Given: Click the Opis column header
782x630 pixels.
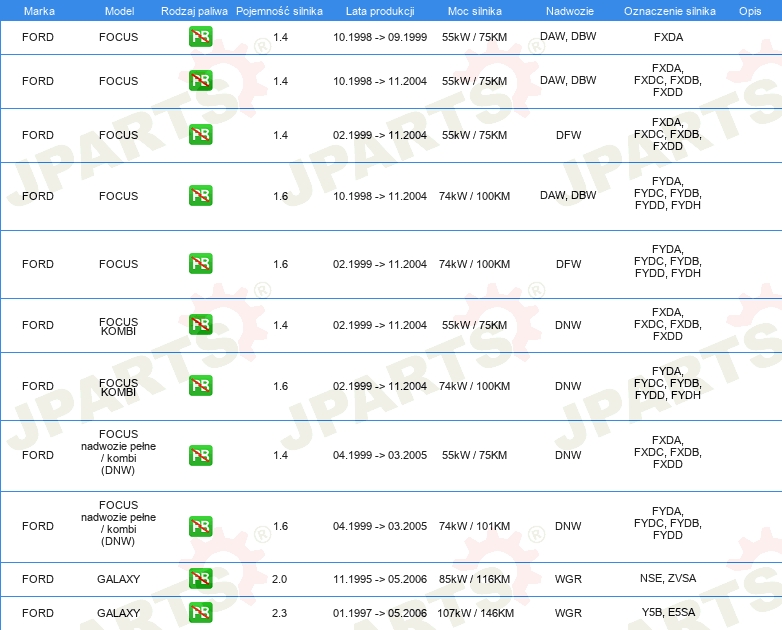Looking at the screenshot, I should 750,11.
